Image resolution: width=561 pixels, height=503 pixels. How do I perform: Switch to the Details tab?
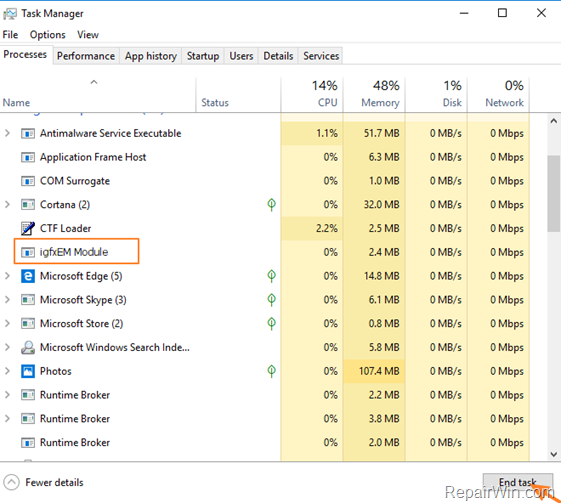coord(278,56)
